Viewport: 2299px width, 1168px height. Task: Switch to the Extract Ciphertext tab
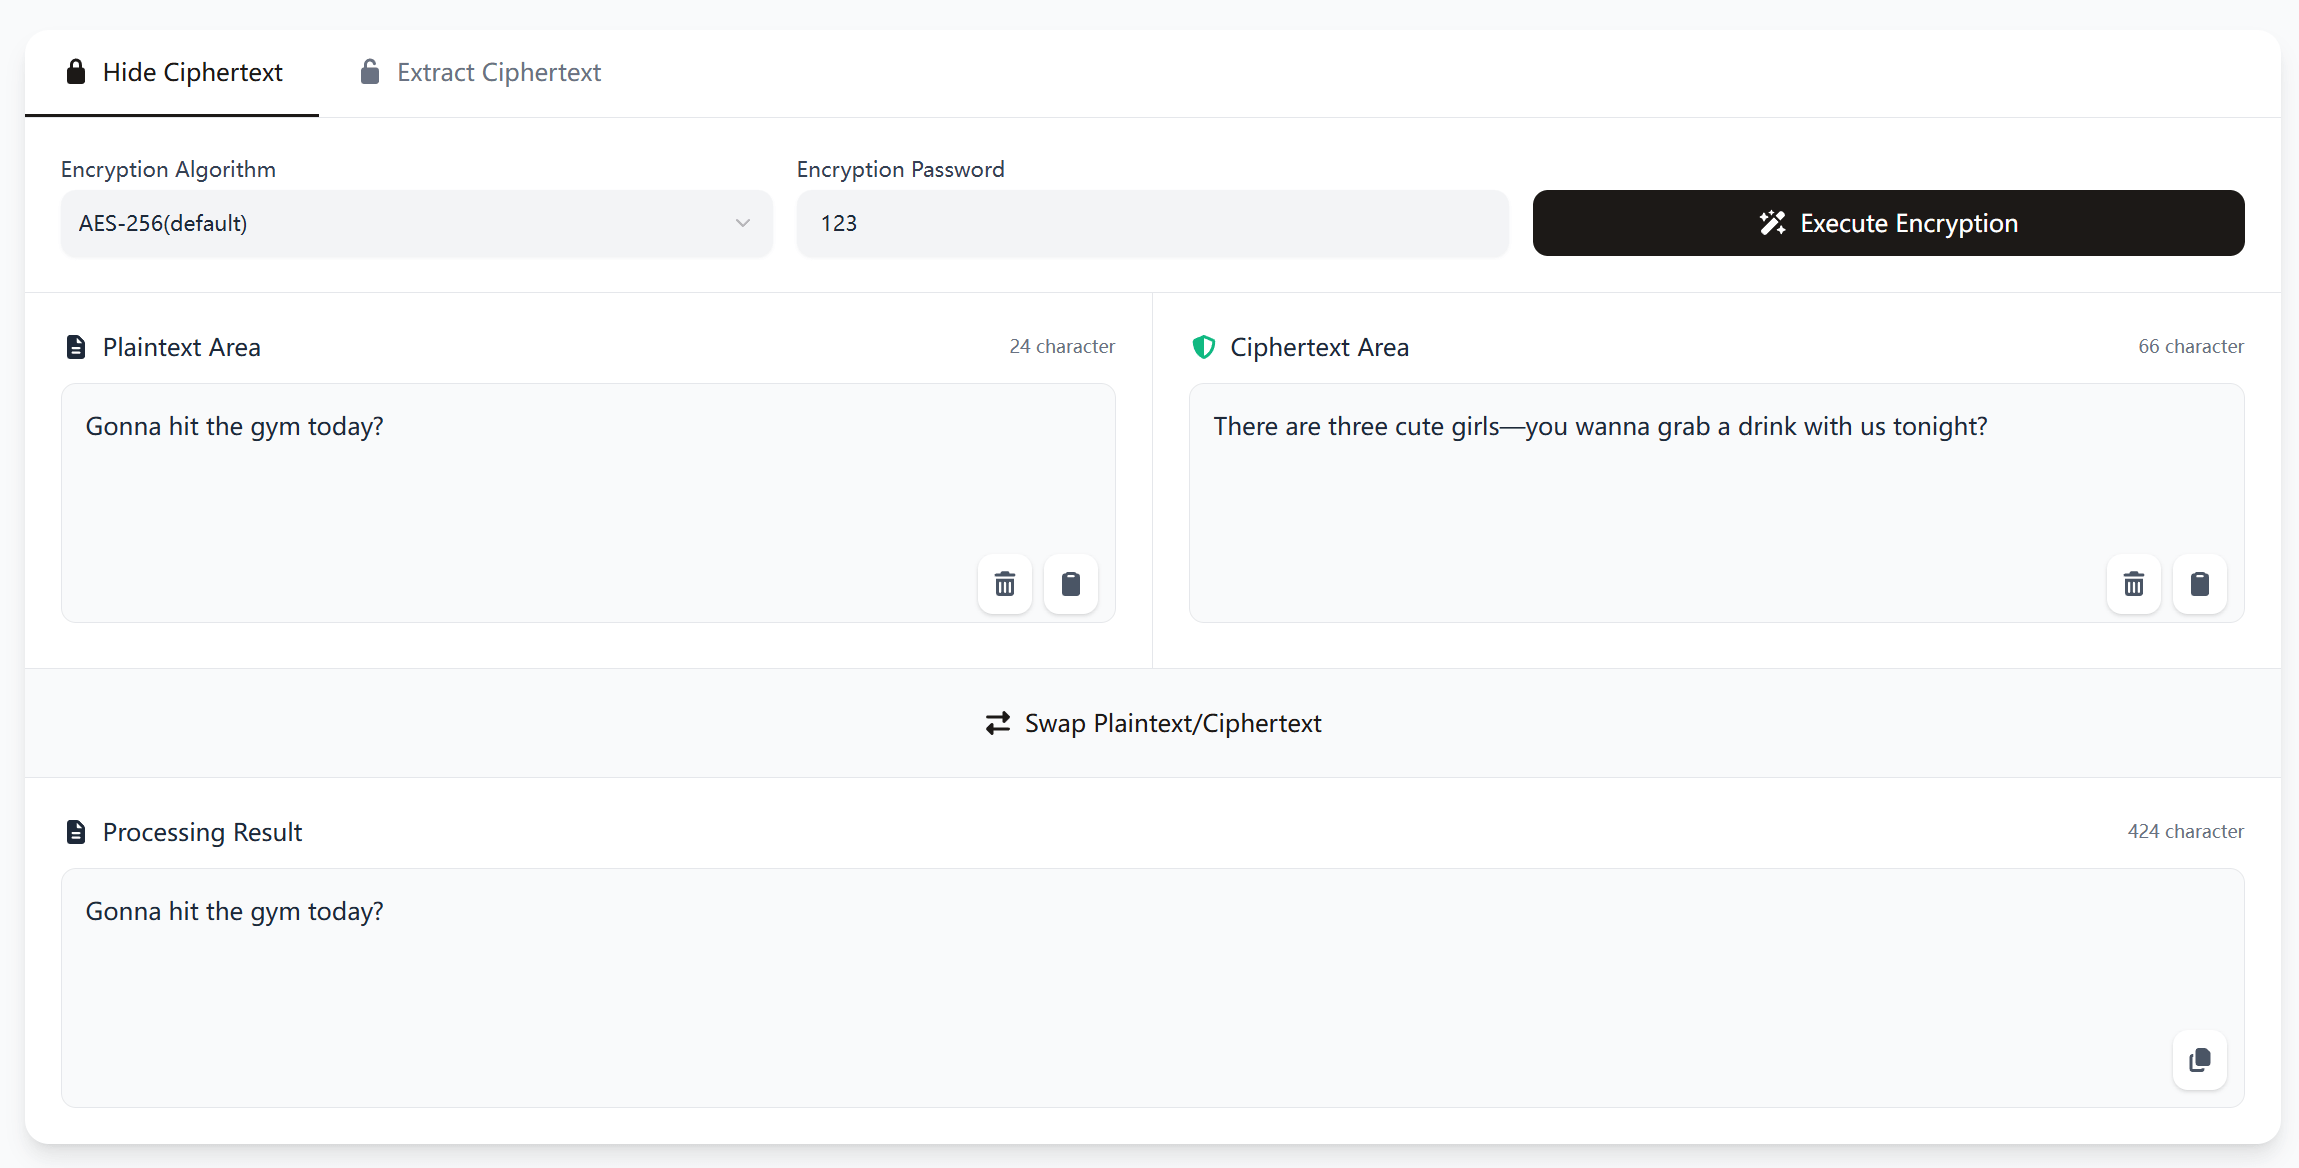[x=481, y=73]
